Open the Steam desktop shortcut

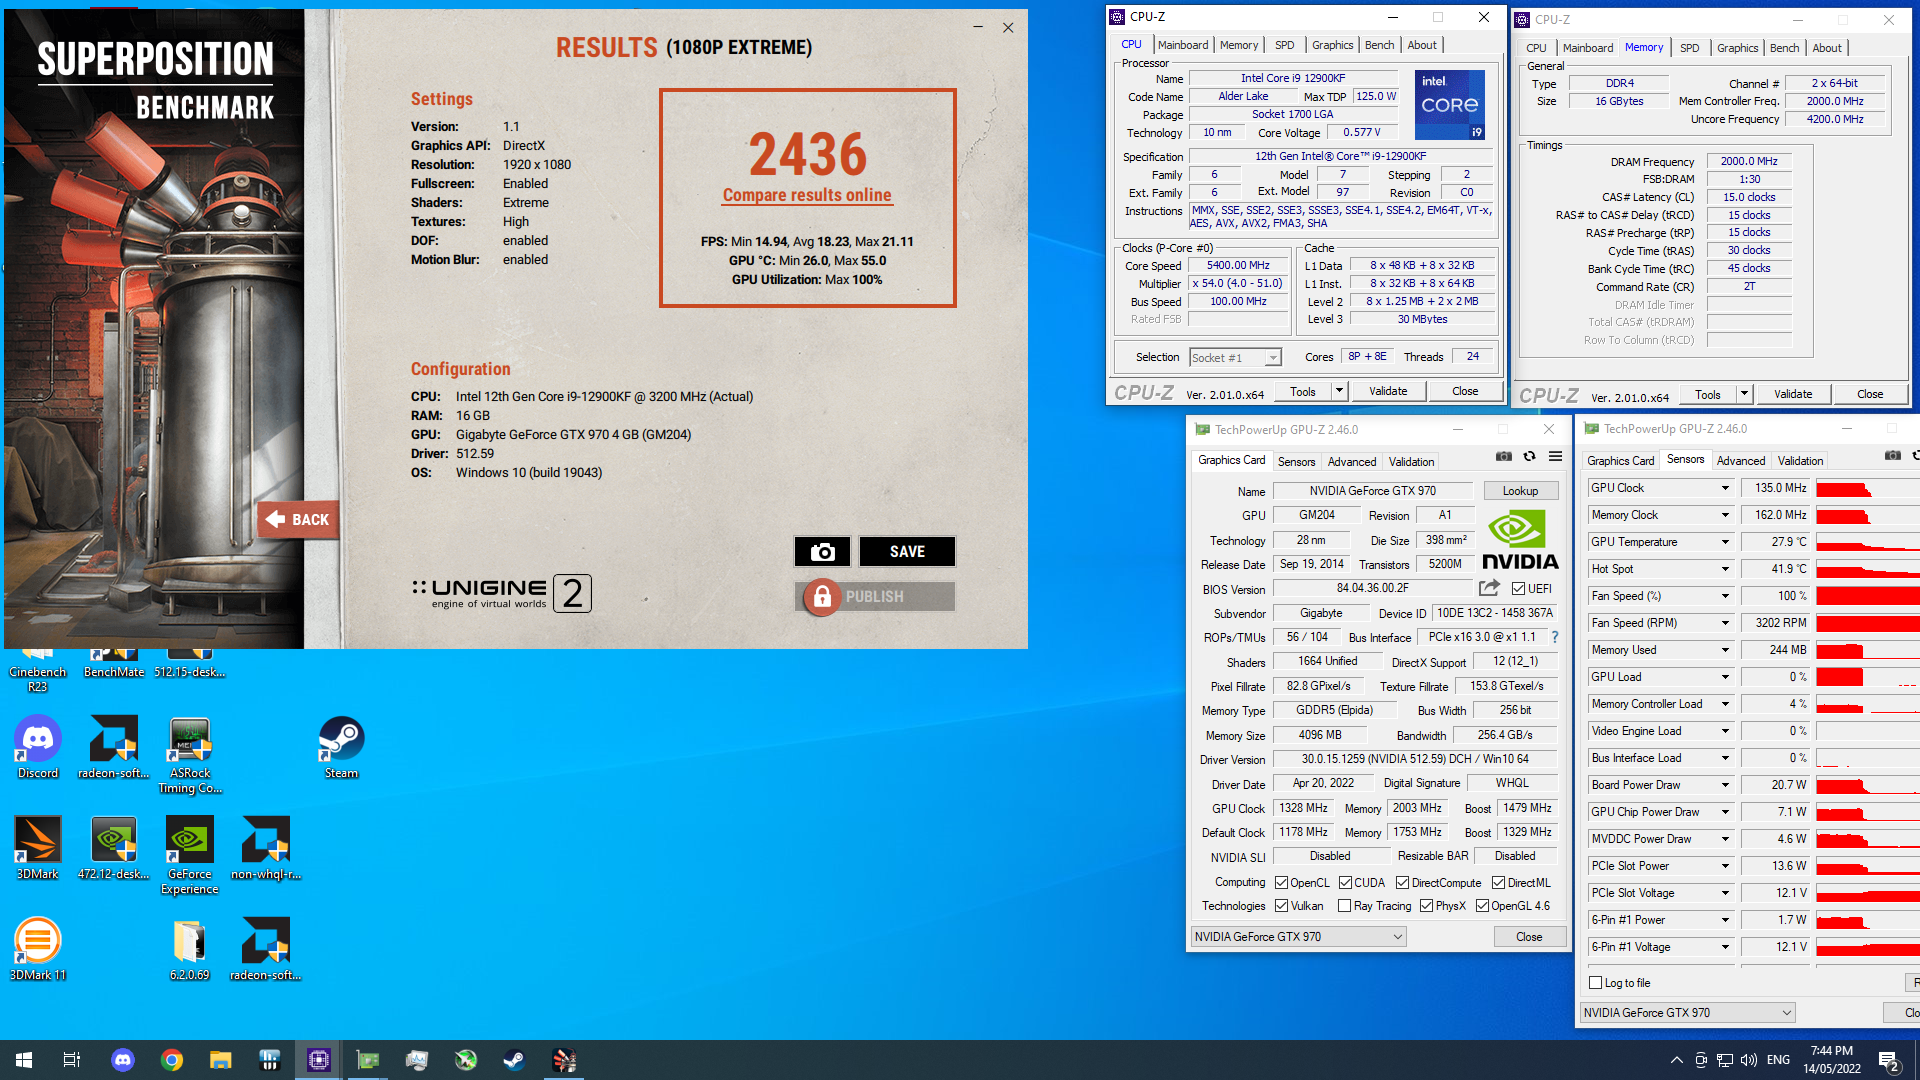point(341,748)
